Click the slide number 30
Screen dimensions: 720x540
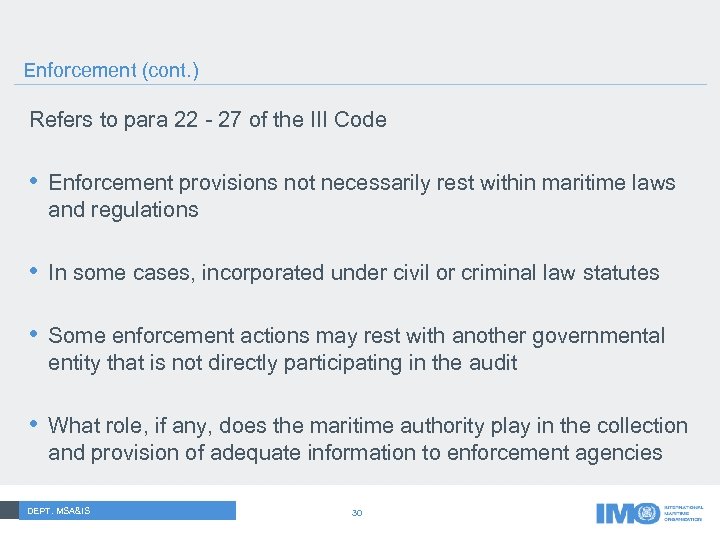point(357,513)
